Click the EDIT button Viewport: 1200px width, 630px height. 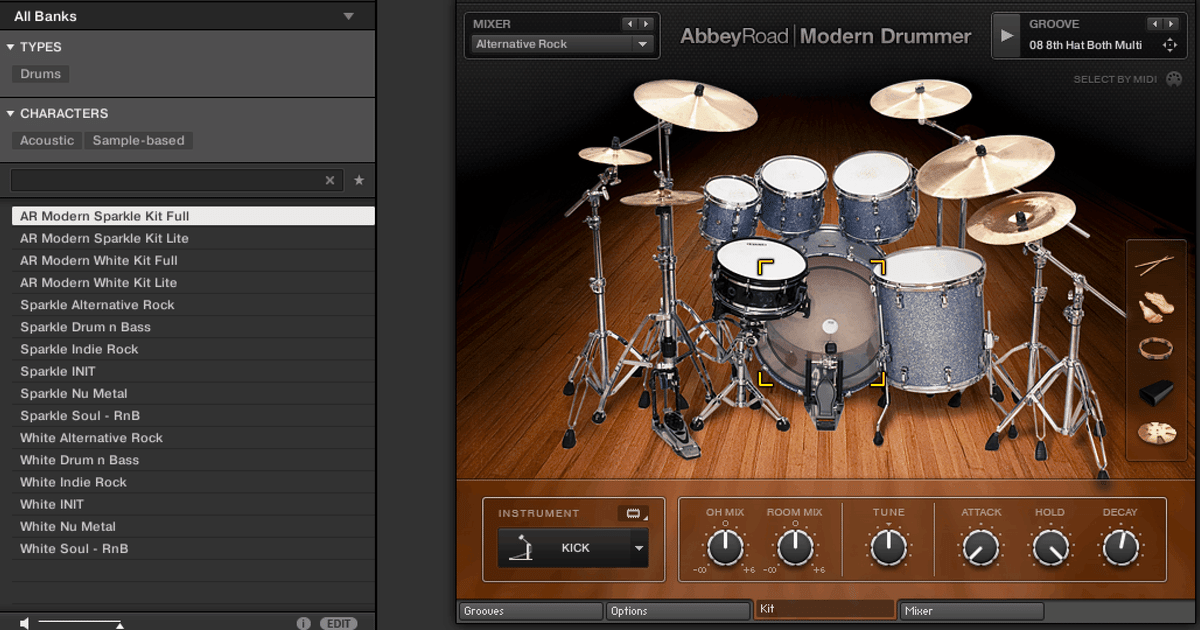pos(339,623)
